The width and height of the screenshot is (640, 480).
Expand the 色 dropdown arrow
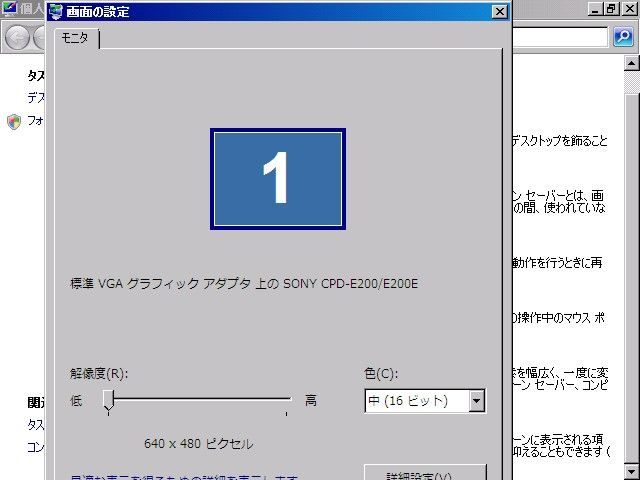pos(476,401)
